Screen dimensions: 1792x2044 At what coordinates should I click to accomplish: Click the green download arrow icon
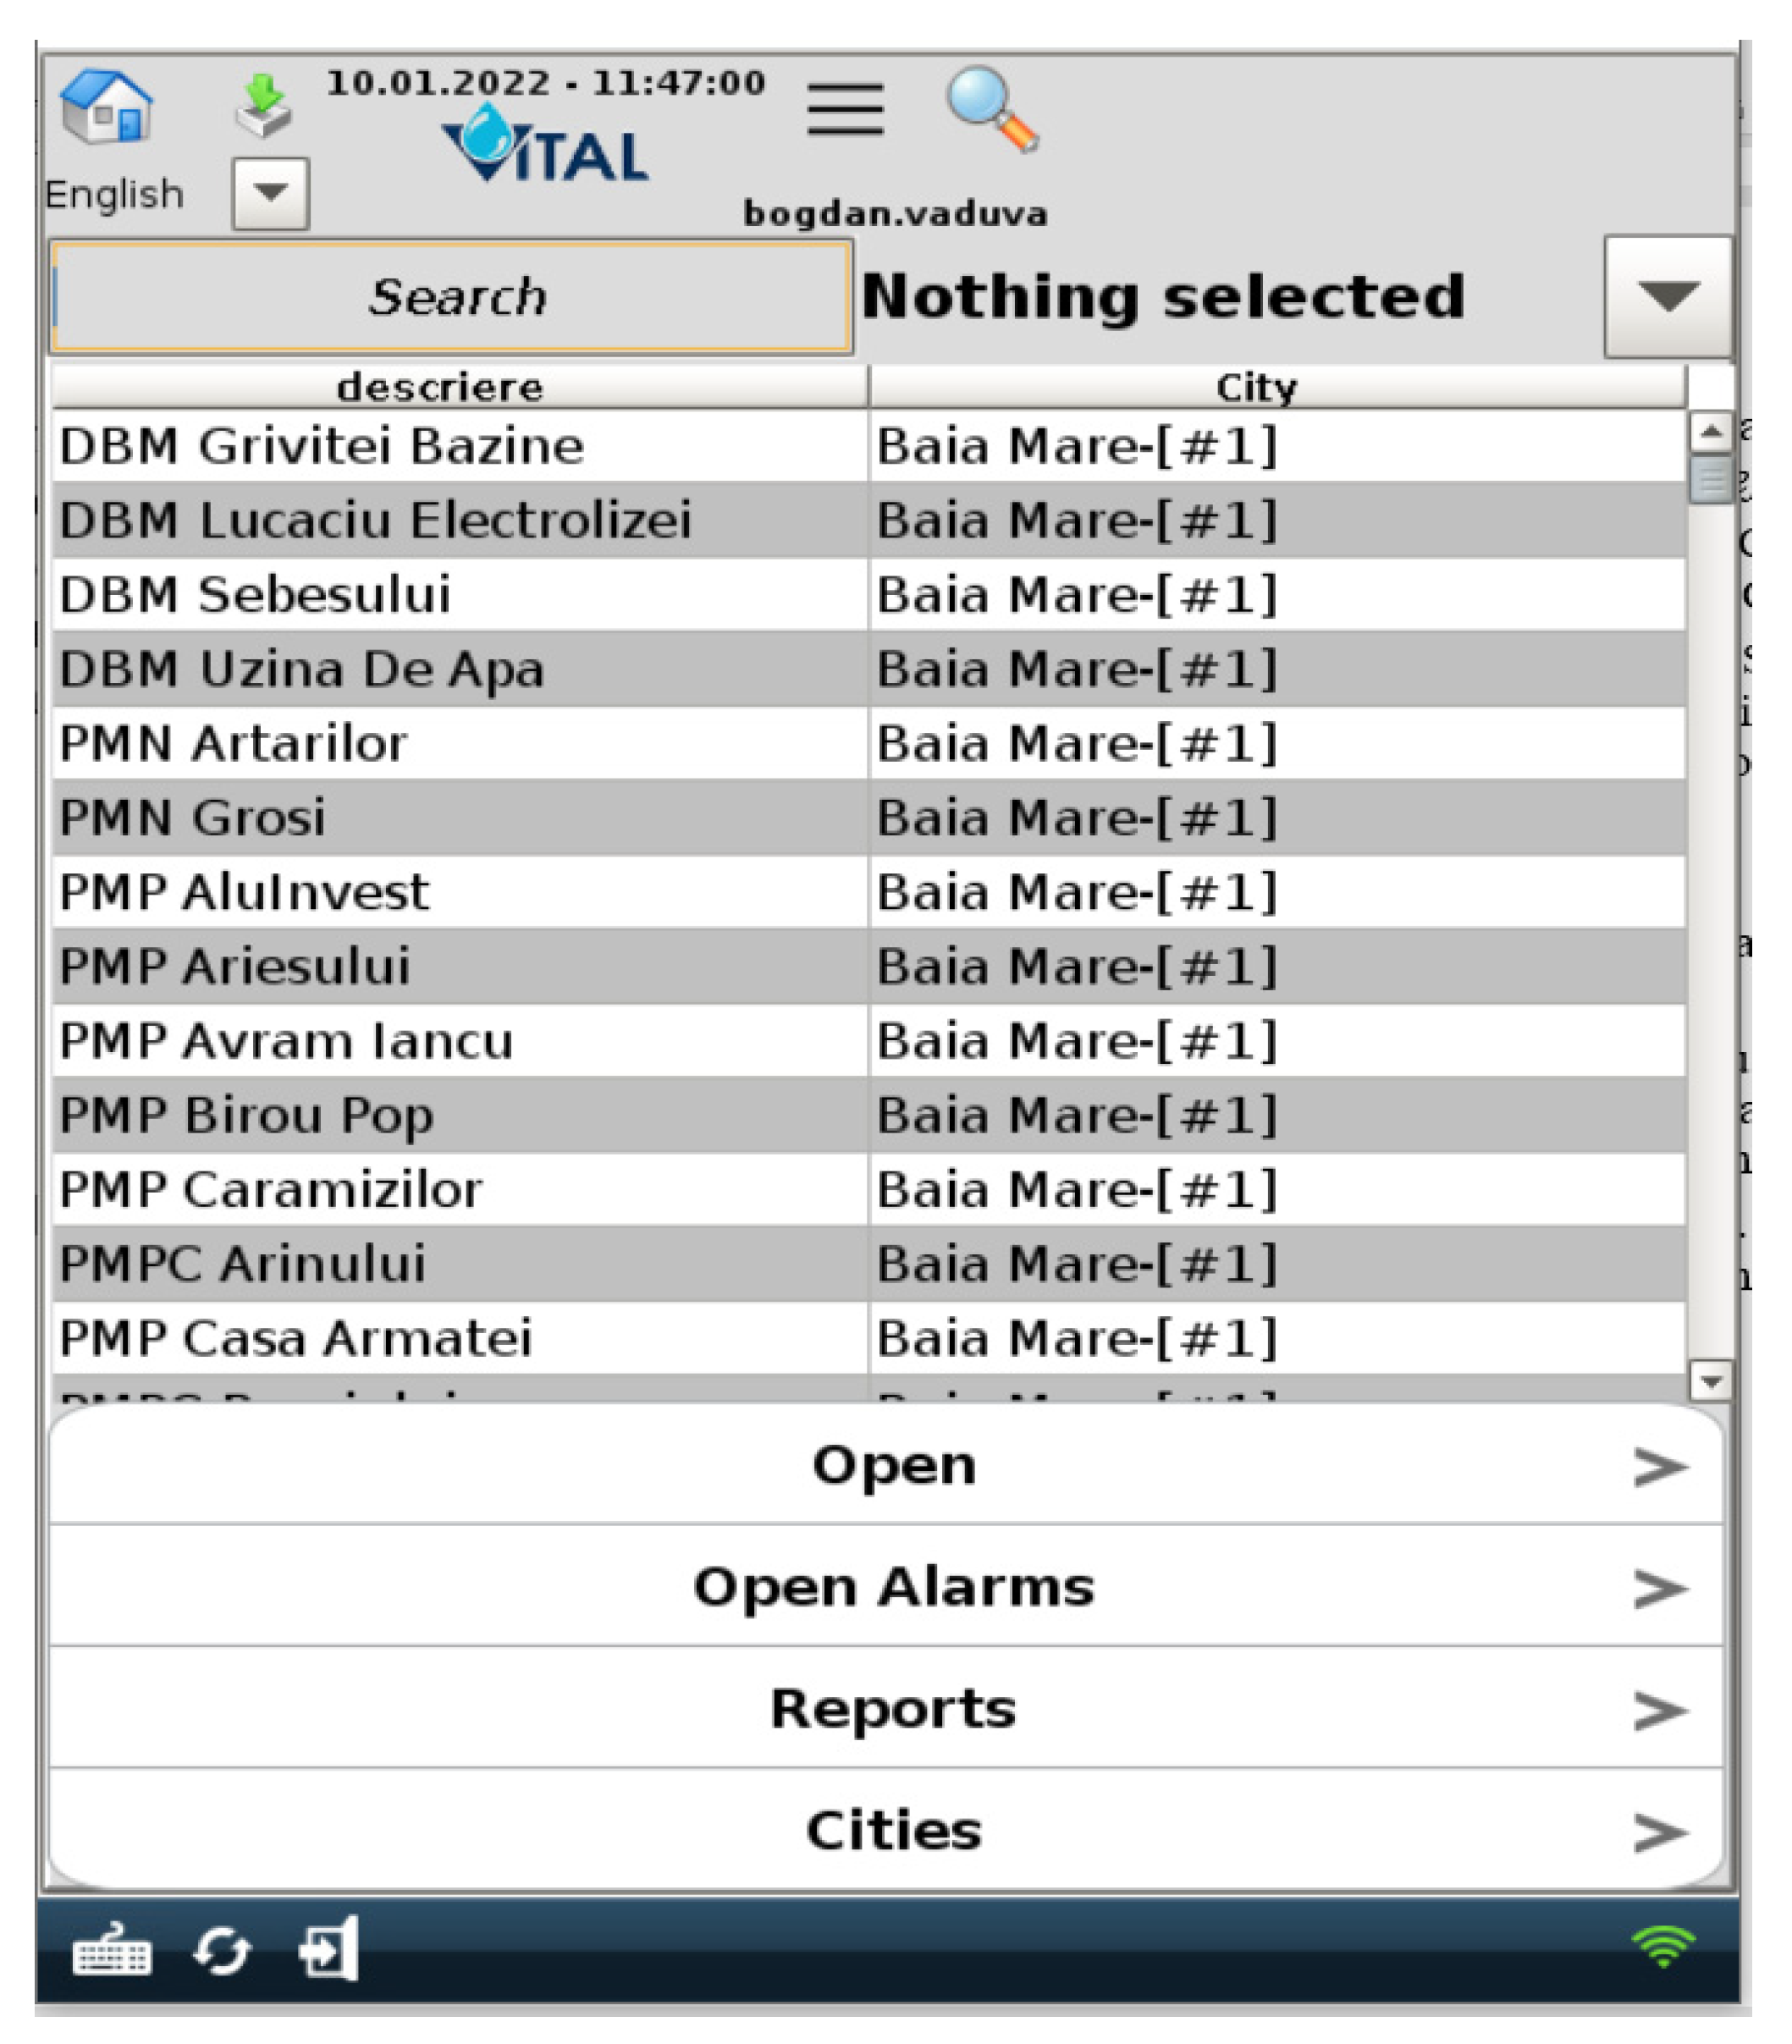point(264,106)
